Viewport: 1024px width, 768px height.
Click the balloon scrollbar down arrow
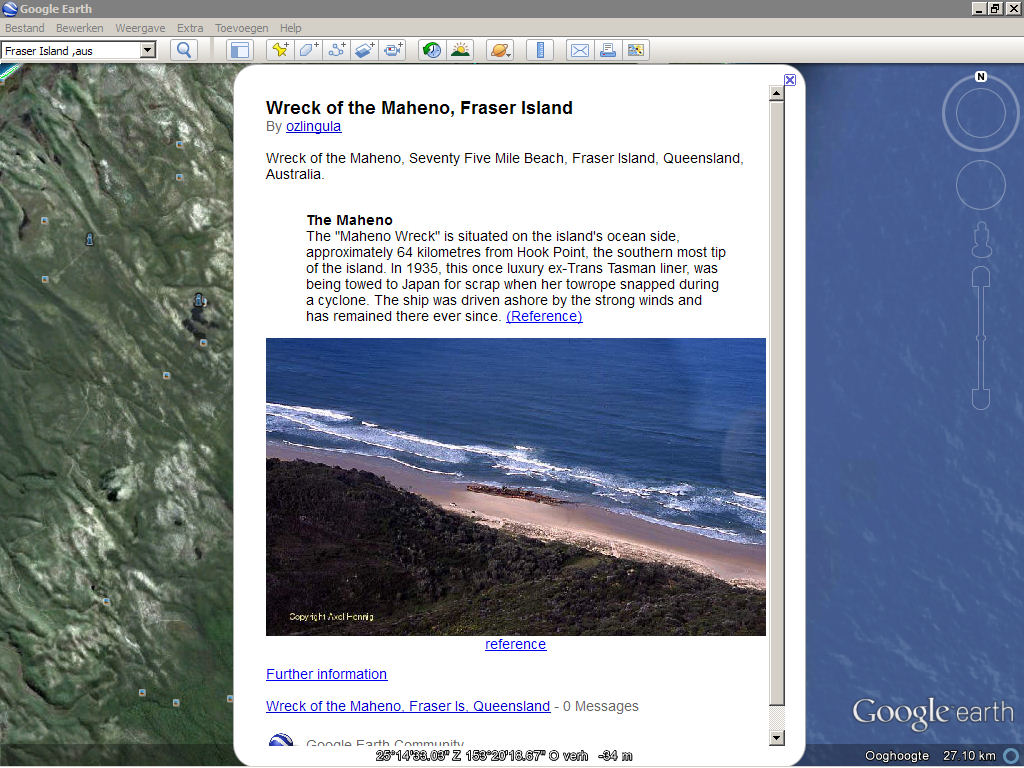[776, 738]
